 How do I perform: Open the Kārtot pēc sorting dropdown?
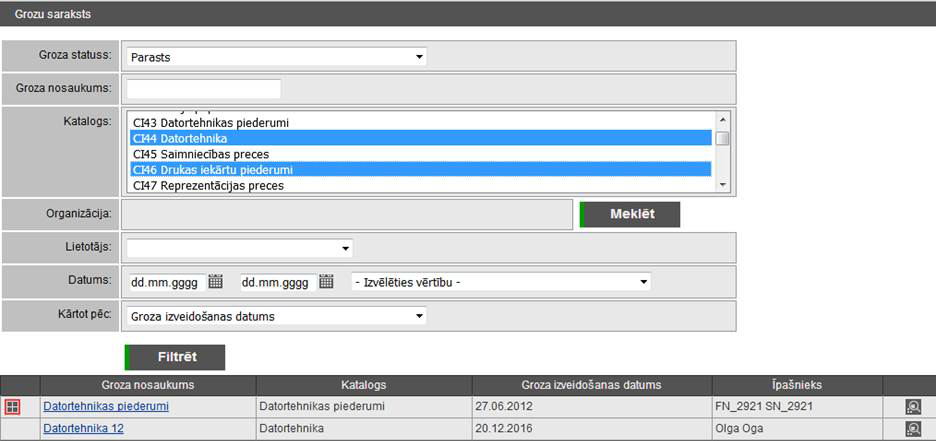pos(276,317)
